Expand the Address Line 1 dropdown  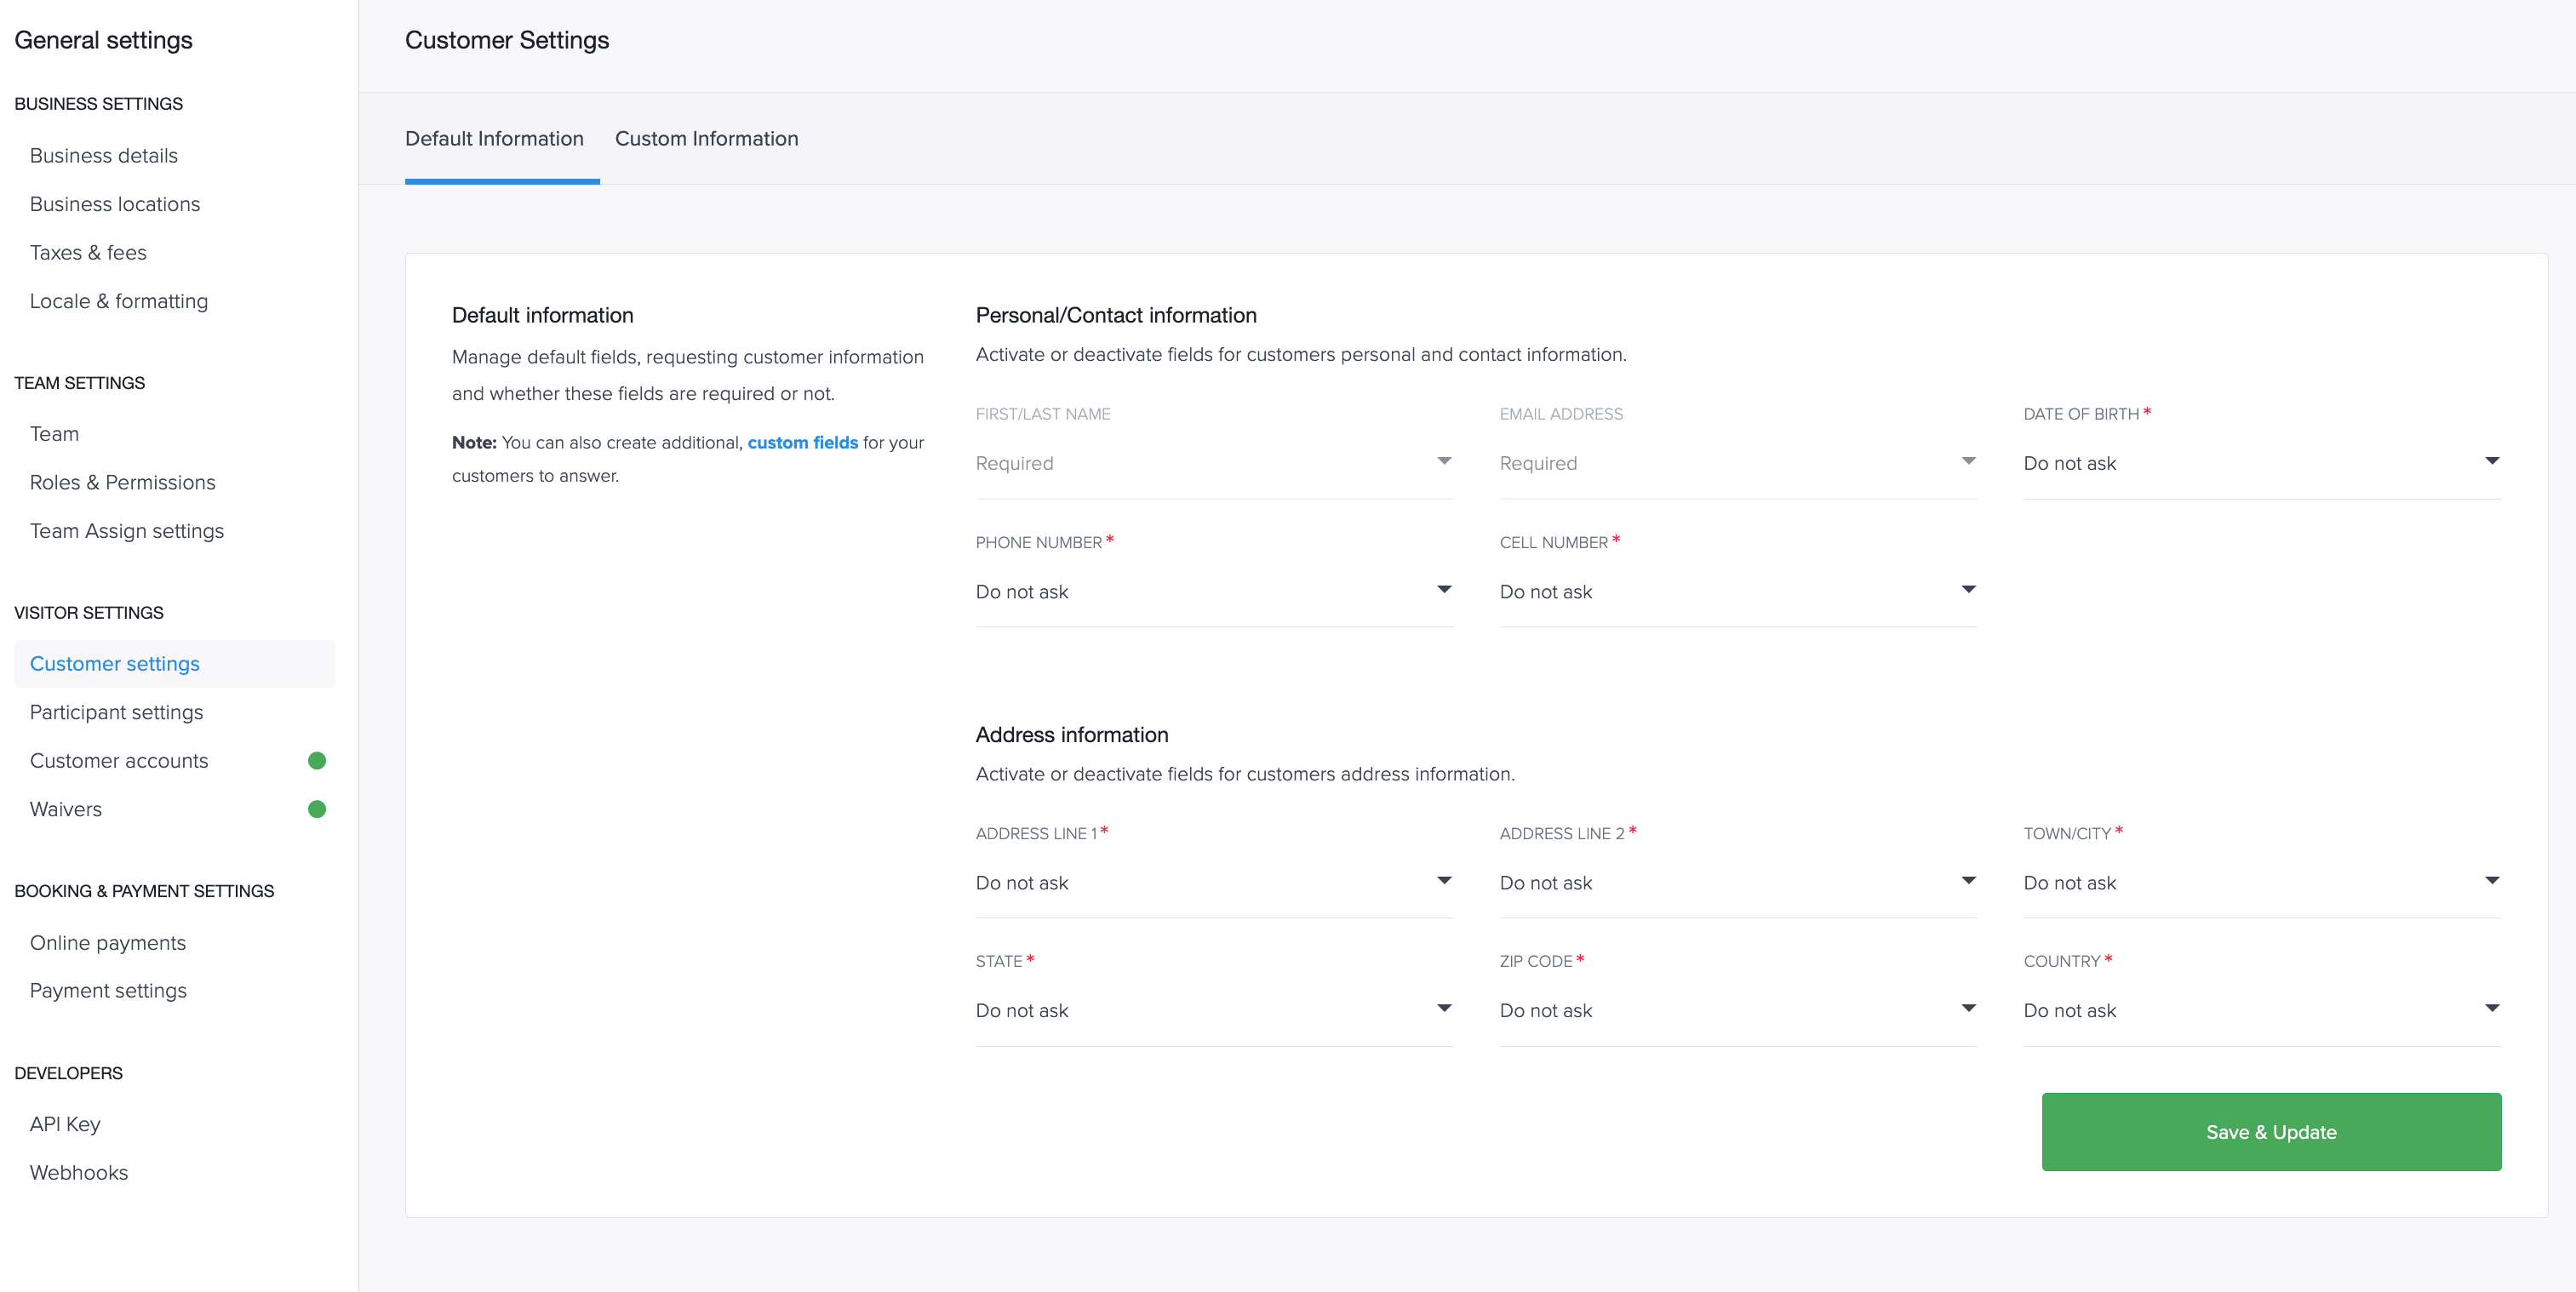click(x=1214, y=882)
